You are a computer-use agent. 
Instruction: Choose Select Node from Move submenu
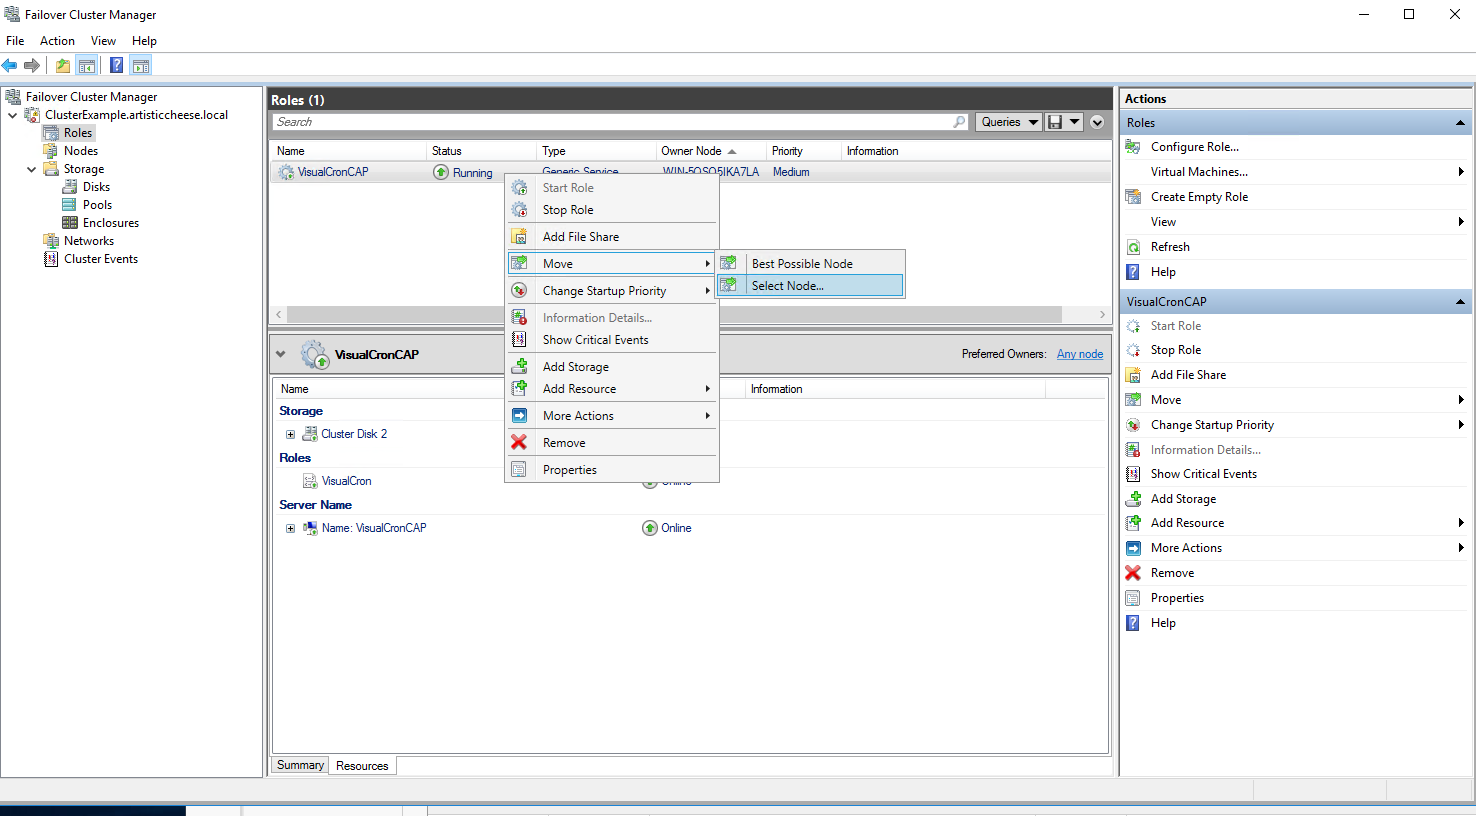pos(788,286)
